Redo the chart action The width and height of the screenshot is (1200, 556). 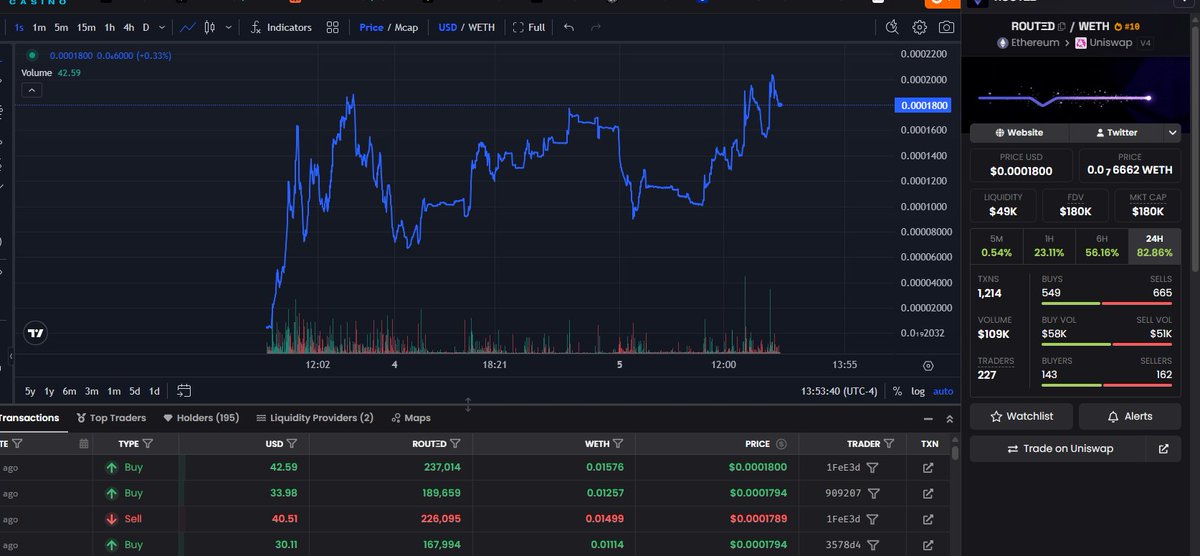point(598,27)
